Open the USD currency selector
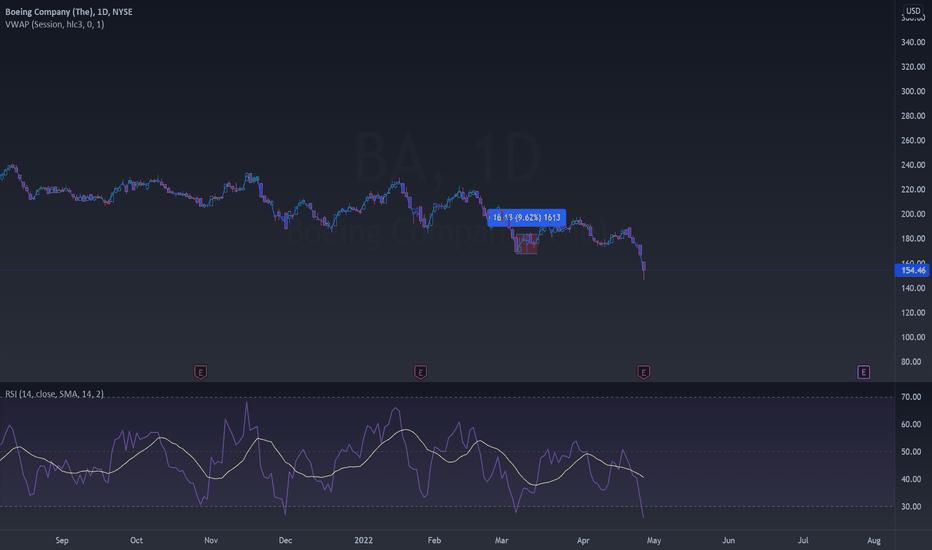The width and height of the screenshot is (932, 550). [913, 11]
